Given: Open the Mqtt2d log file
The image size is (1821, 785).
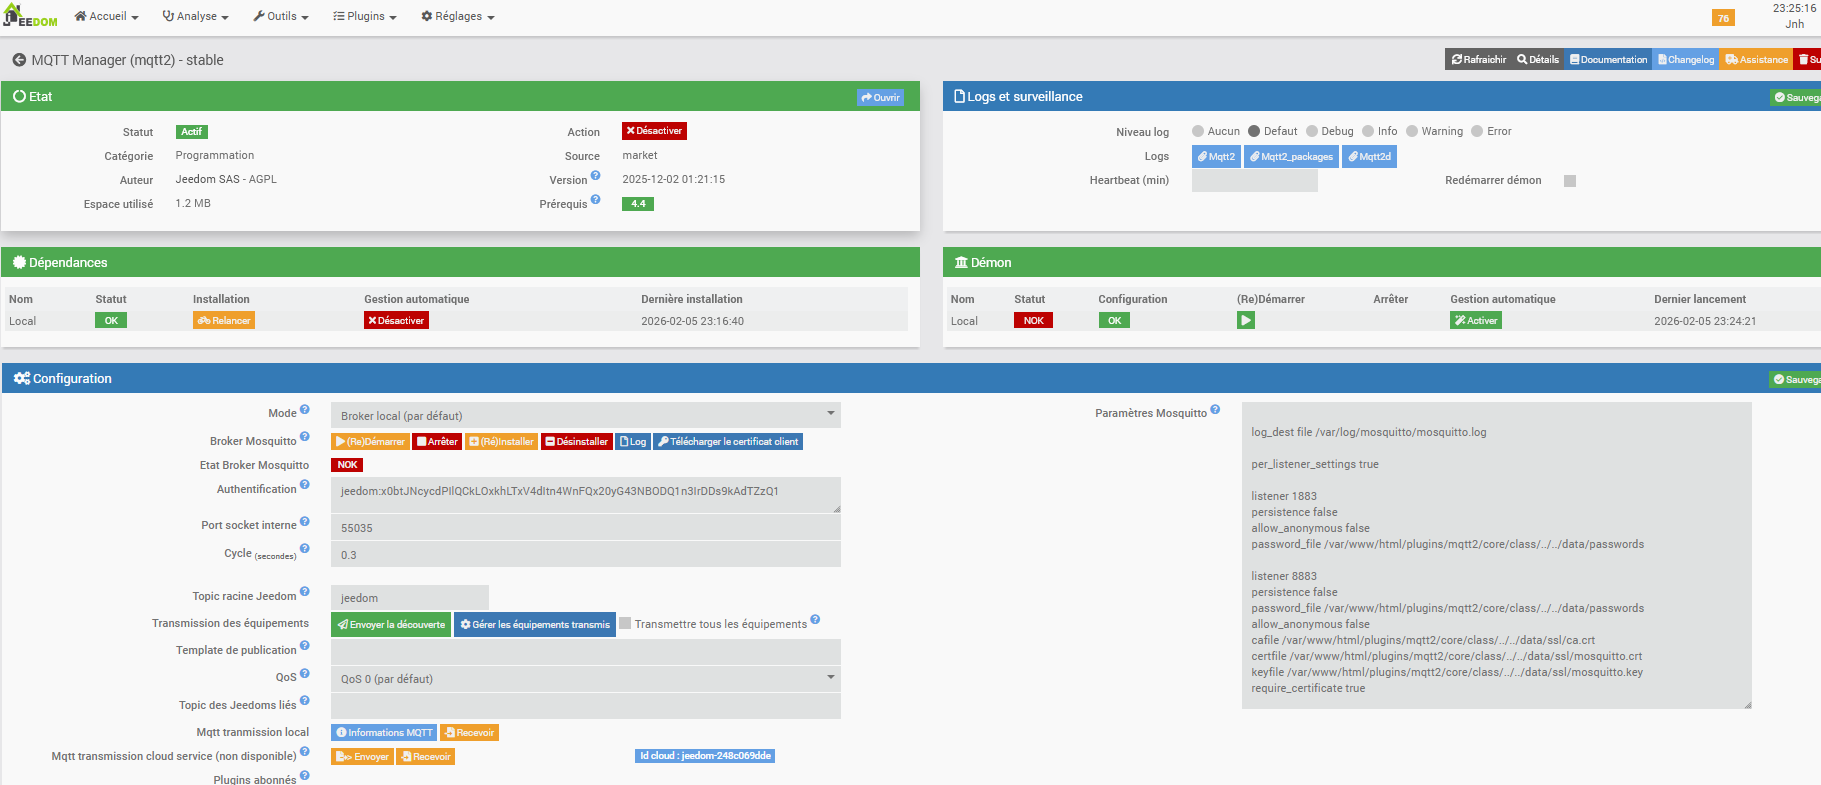Looking at the screenshot, I should point(1369,156).
